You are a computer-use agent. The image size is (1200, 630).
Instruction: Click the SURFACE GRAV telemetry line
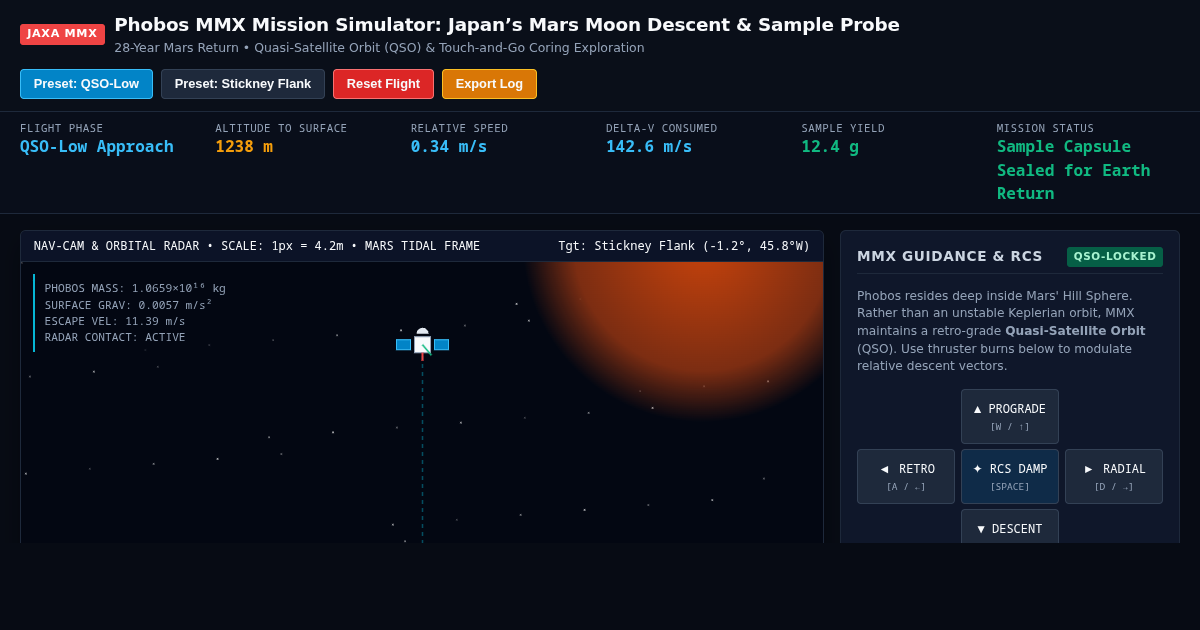point(128,305)
